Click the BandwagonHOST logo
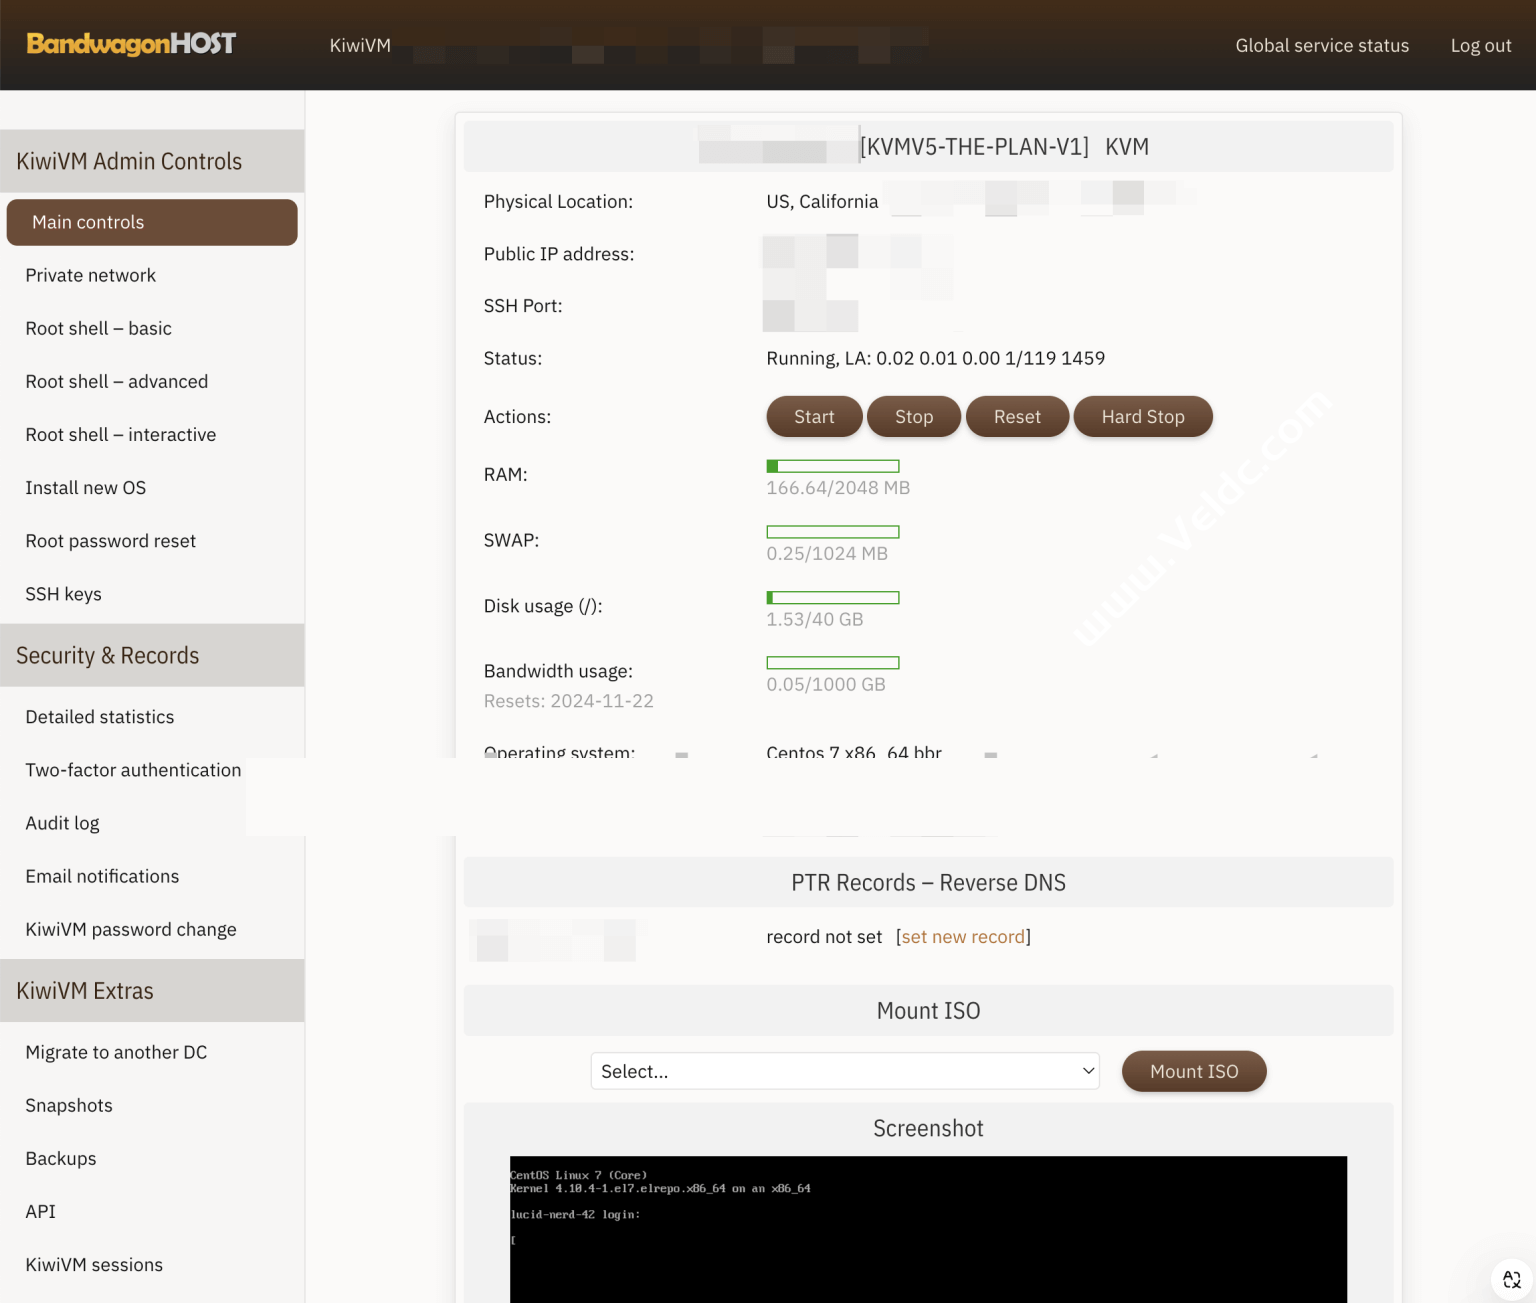 pos(131,44)
